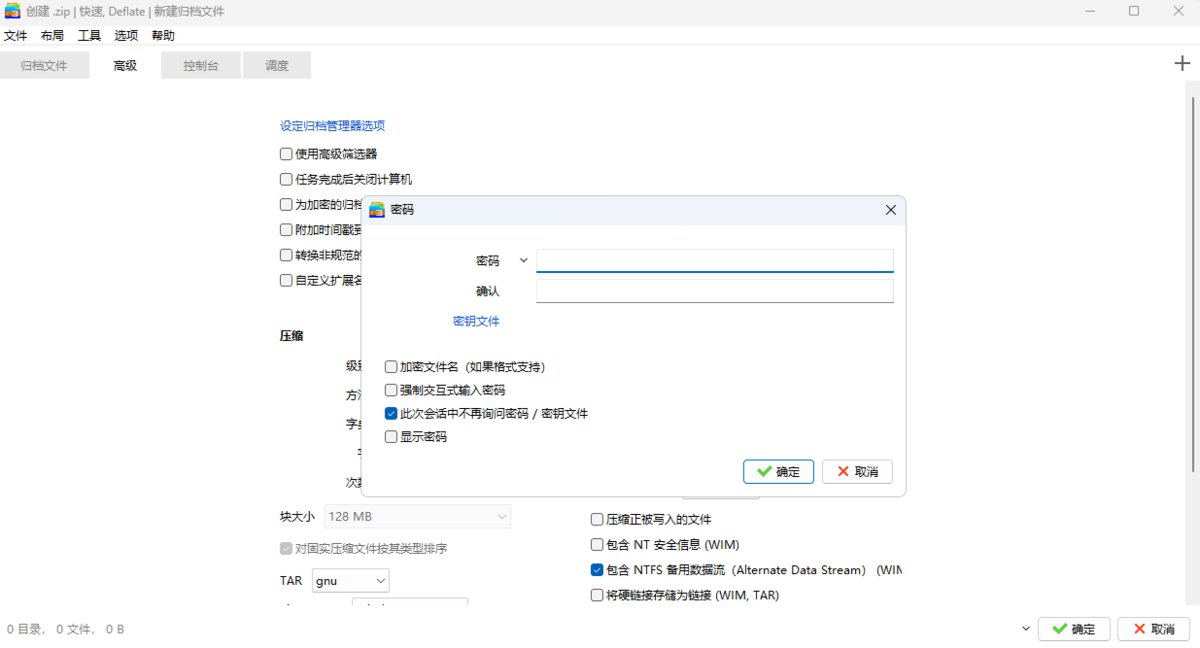
Task: Click the PeaZip icon in the main title bar
Action: [x=14, y=11]
